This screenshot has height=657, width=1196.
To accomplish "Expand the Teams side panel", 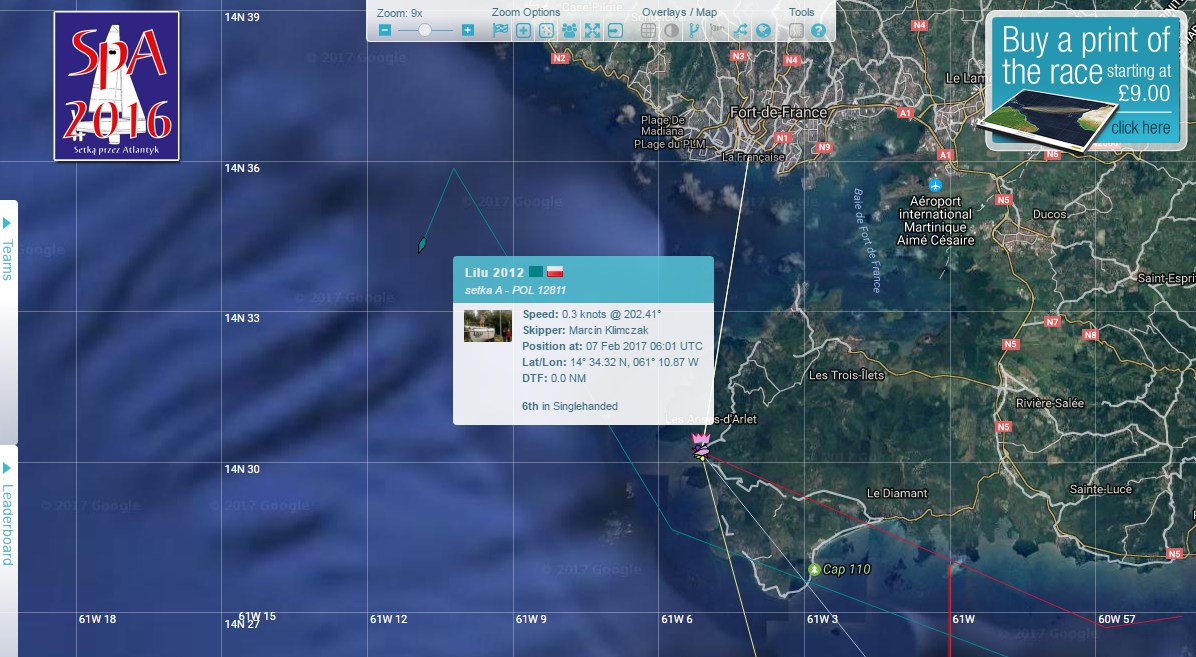I will (x=8, y=322).
